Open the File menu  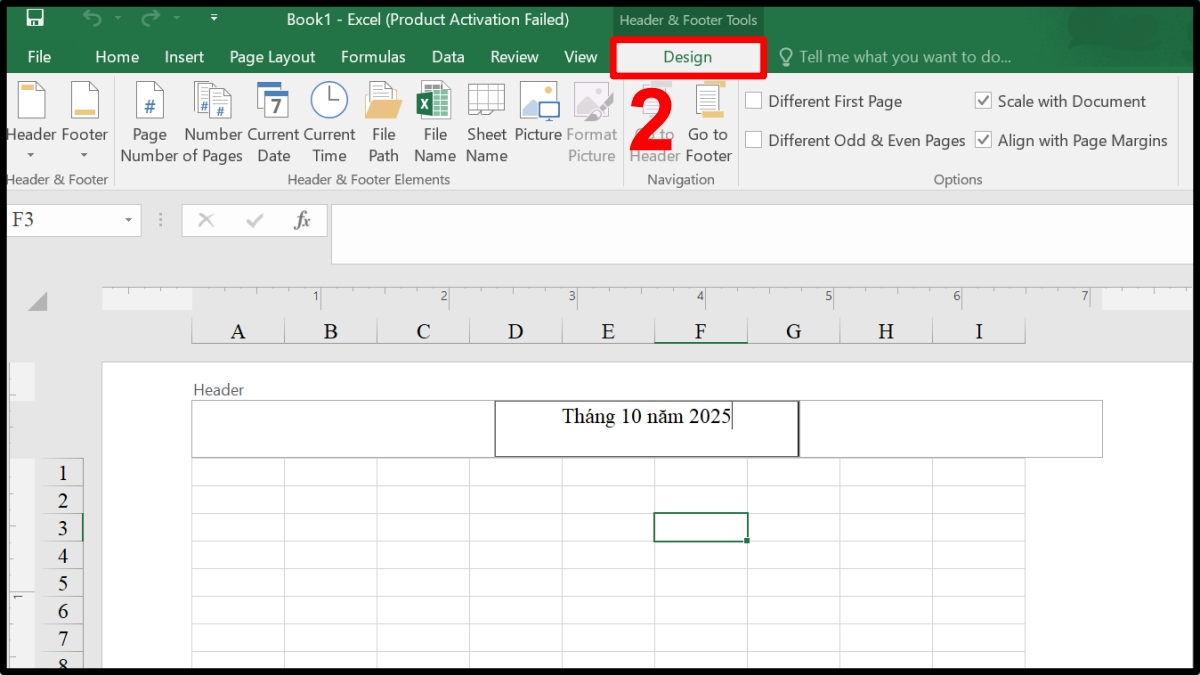[39, 57]
